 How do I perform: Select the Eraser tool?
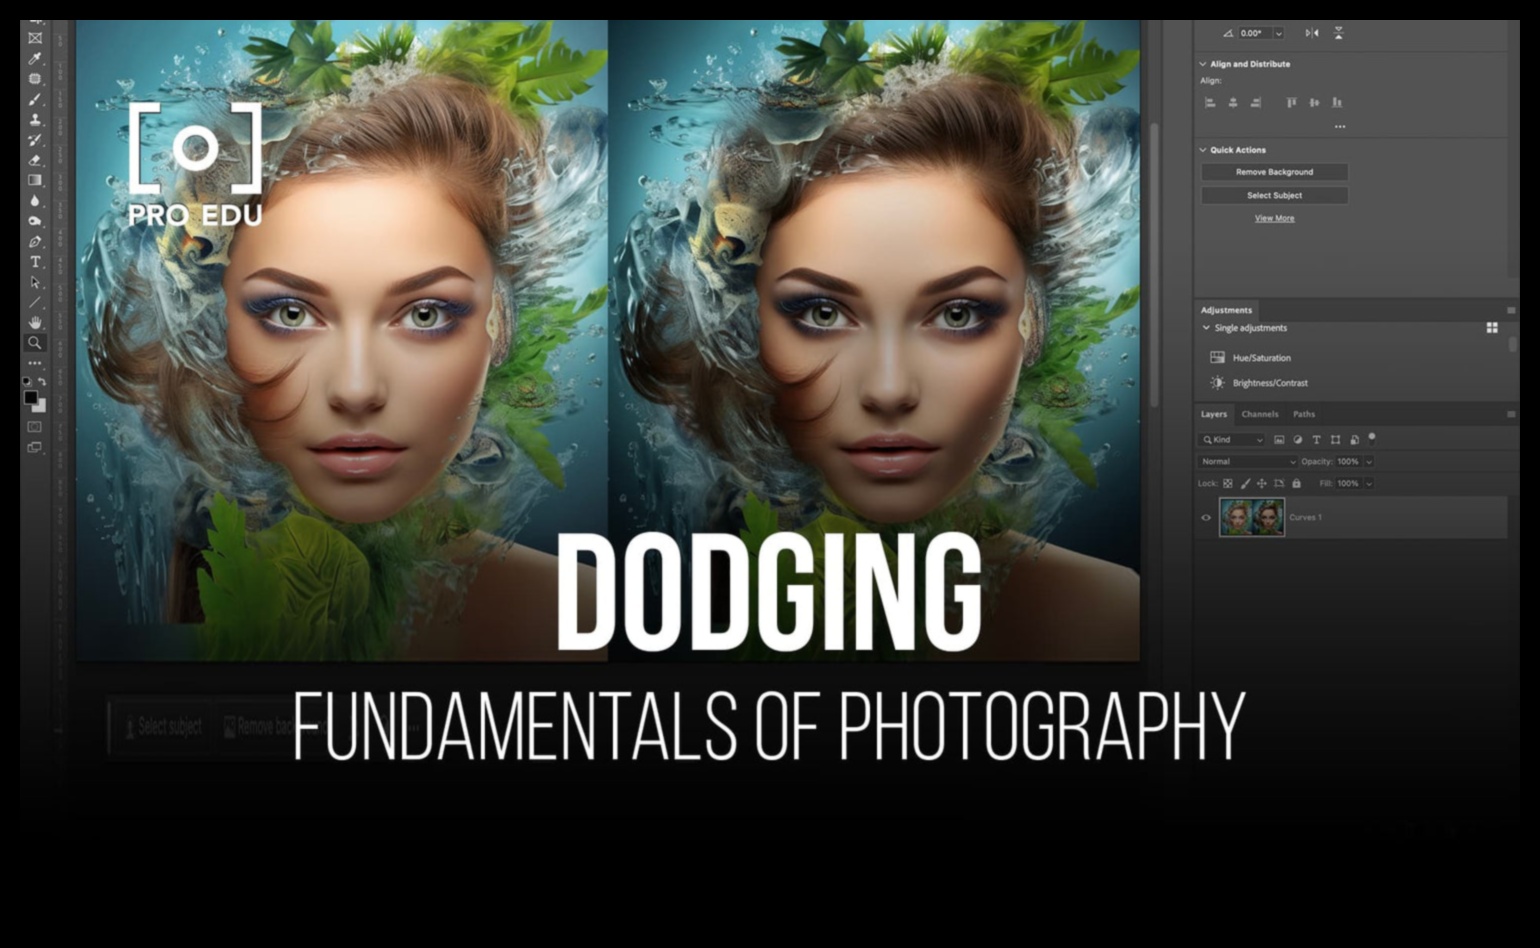point(35,160)
